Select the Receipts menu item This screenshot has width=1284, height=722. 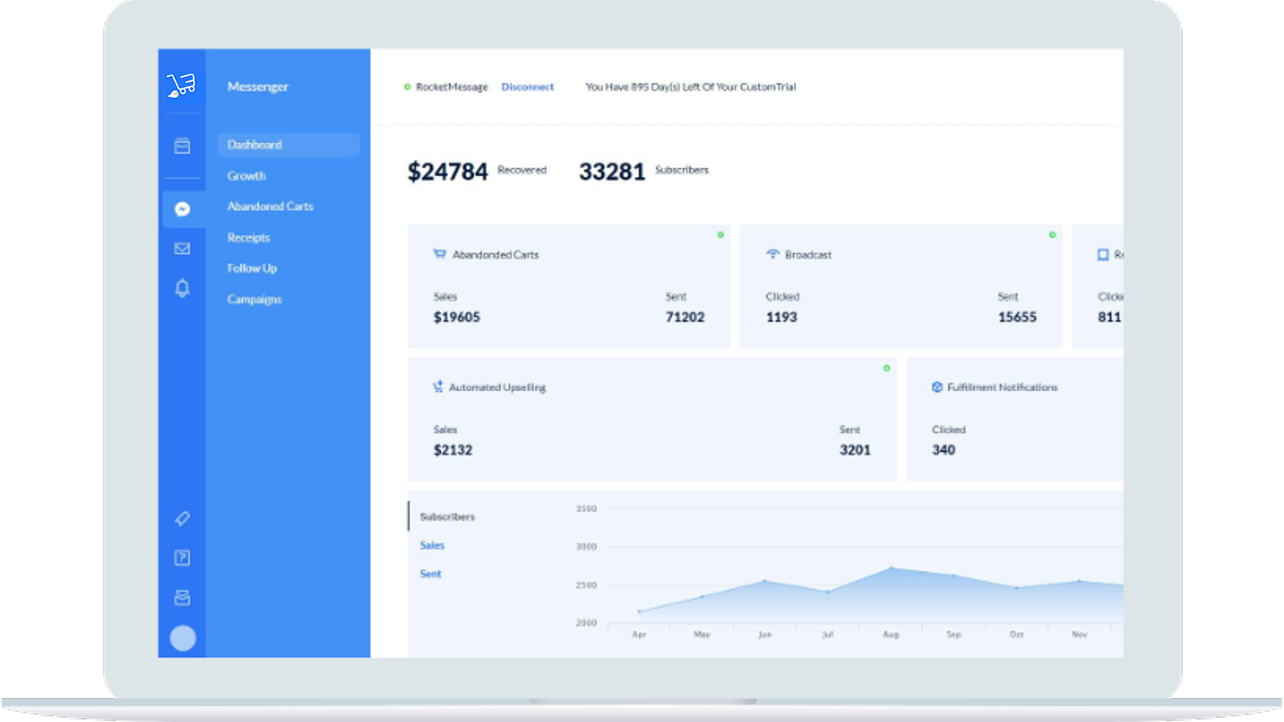coord(248,238)
